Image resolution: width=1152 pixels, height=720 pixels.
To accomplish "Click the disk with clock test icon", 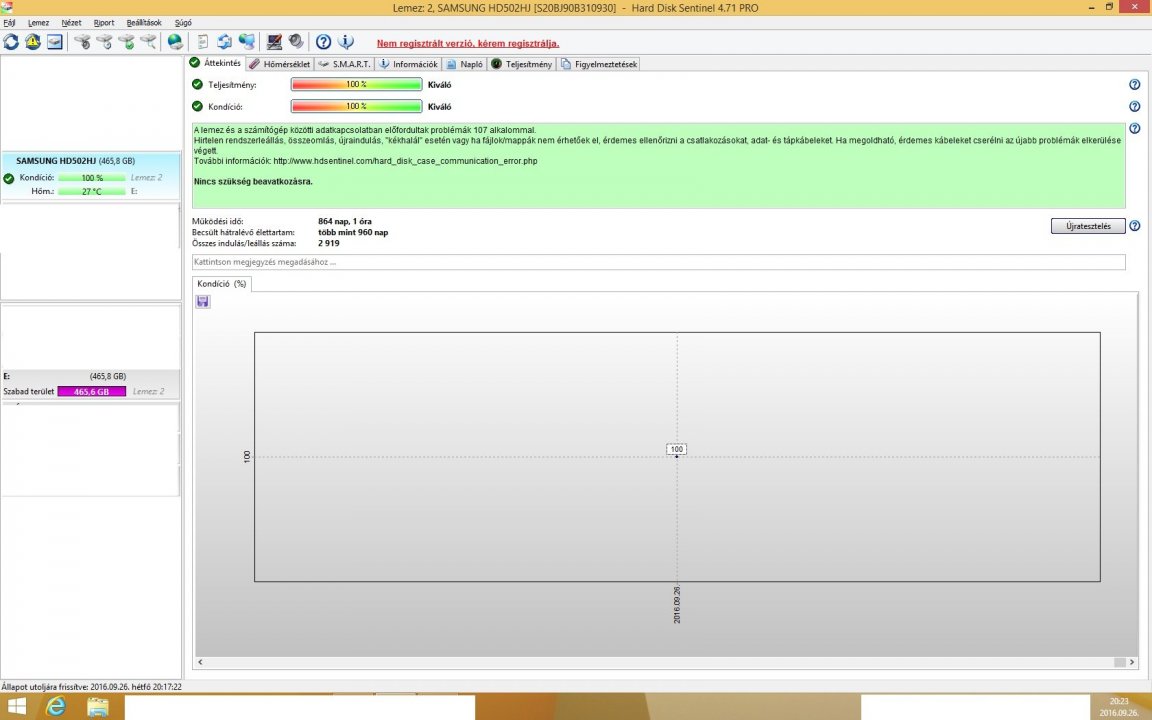I will click(x=104, y=42).
